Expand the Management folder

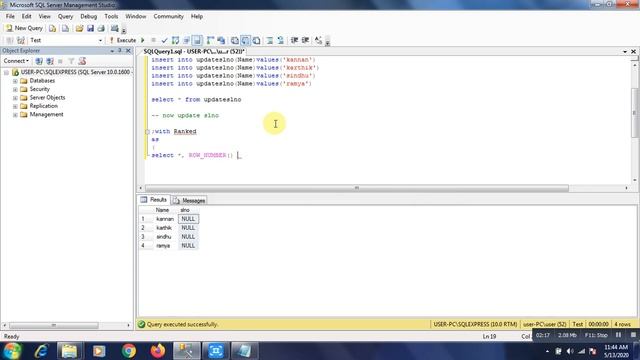click(x=15, y=115)
